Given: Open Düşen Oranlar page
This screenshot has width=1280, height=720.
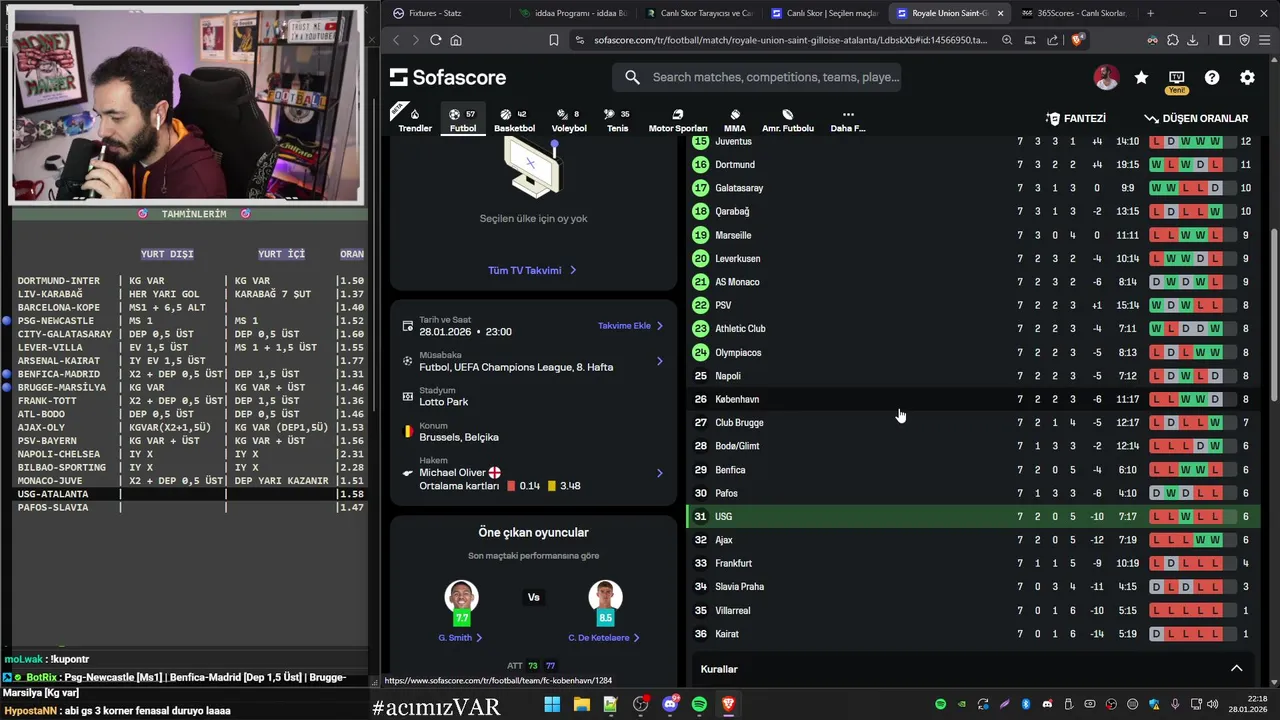Looking at the screenshot, I should (1196, 118).
